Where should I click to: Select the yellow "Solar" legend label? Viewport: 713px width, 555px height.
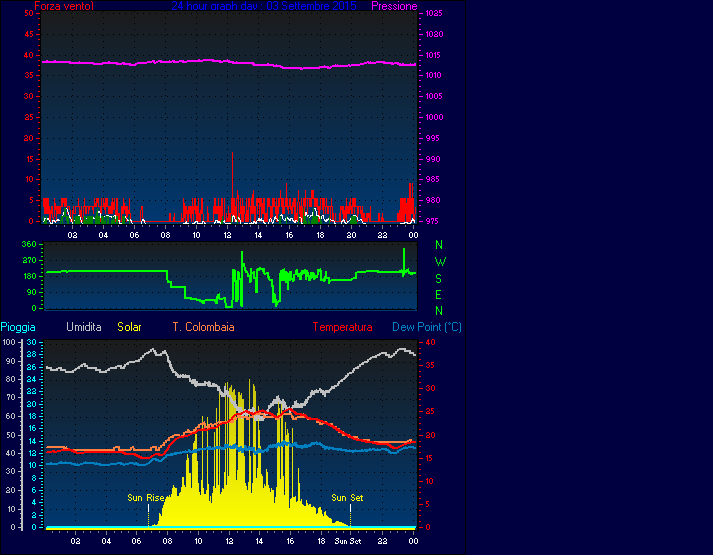point(129,327)
